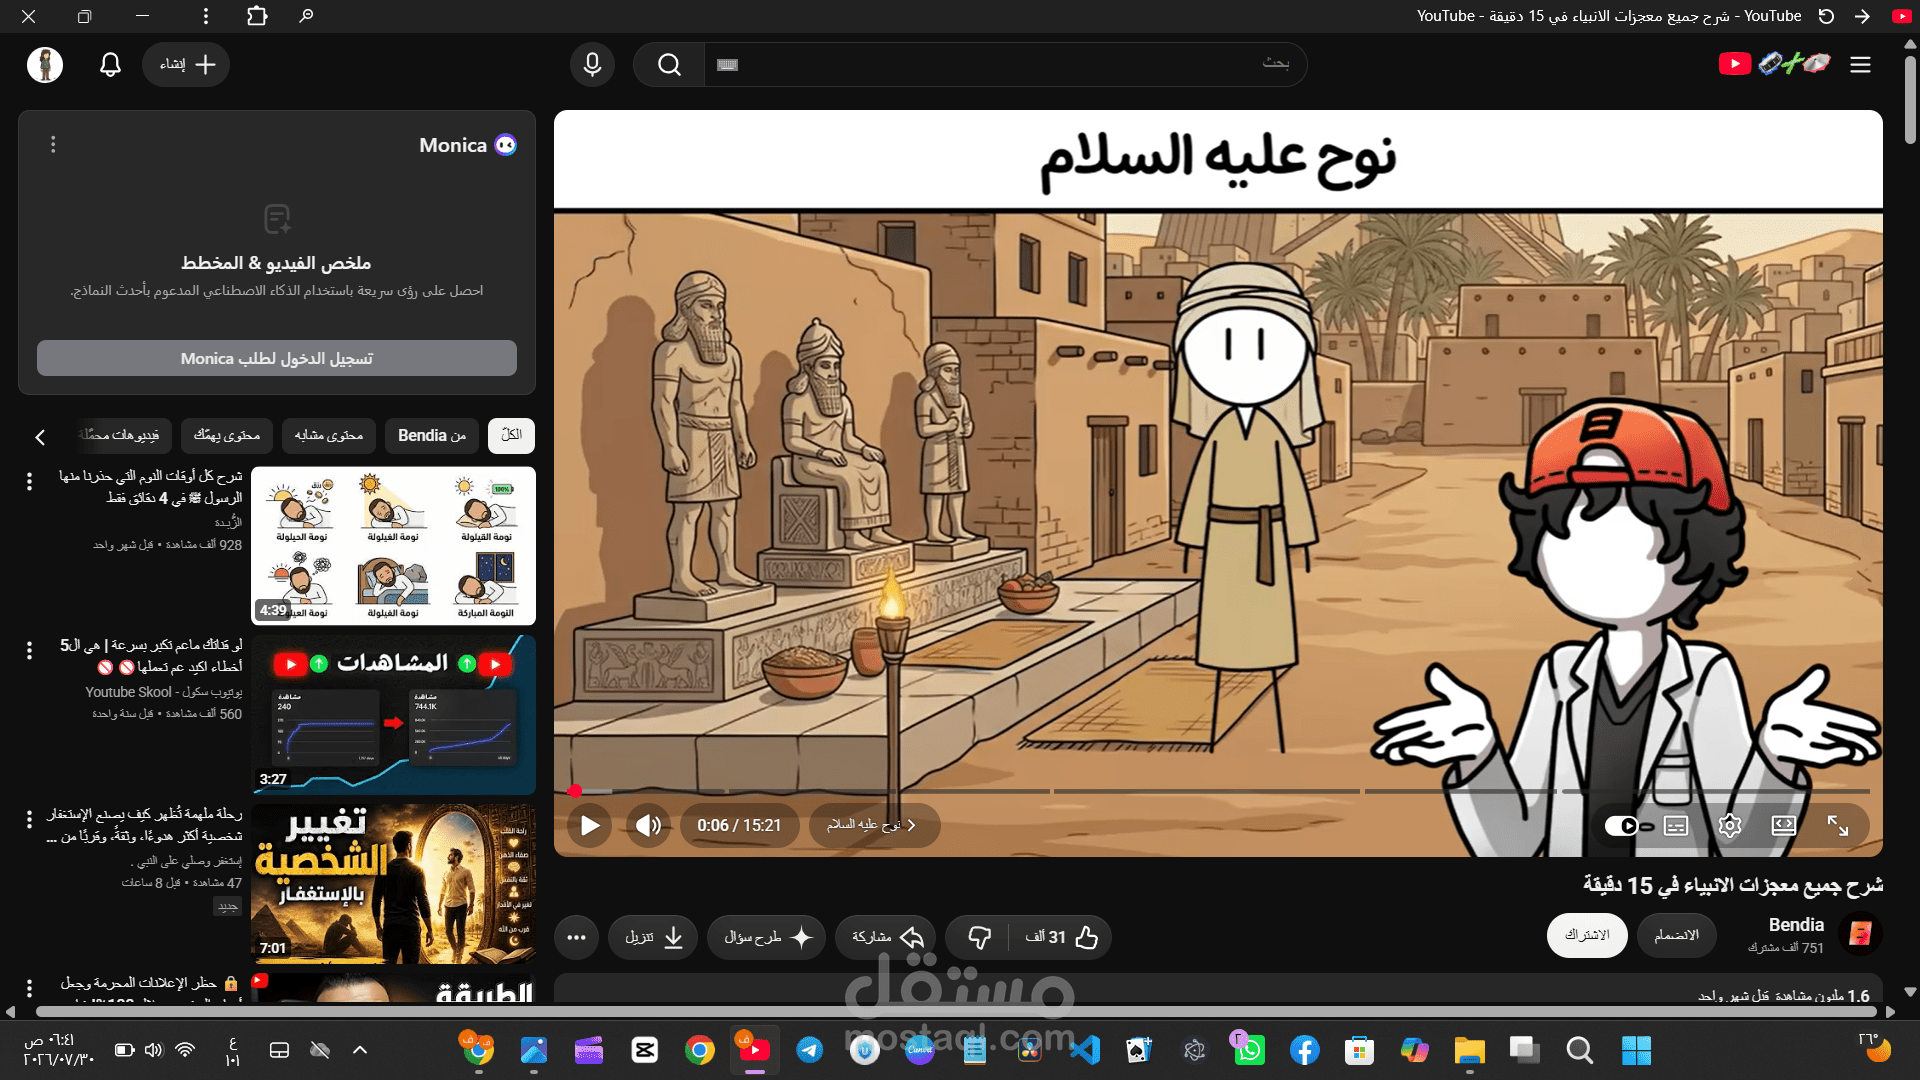Show more chips with the chevron arrow

coord(40,437)
